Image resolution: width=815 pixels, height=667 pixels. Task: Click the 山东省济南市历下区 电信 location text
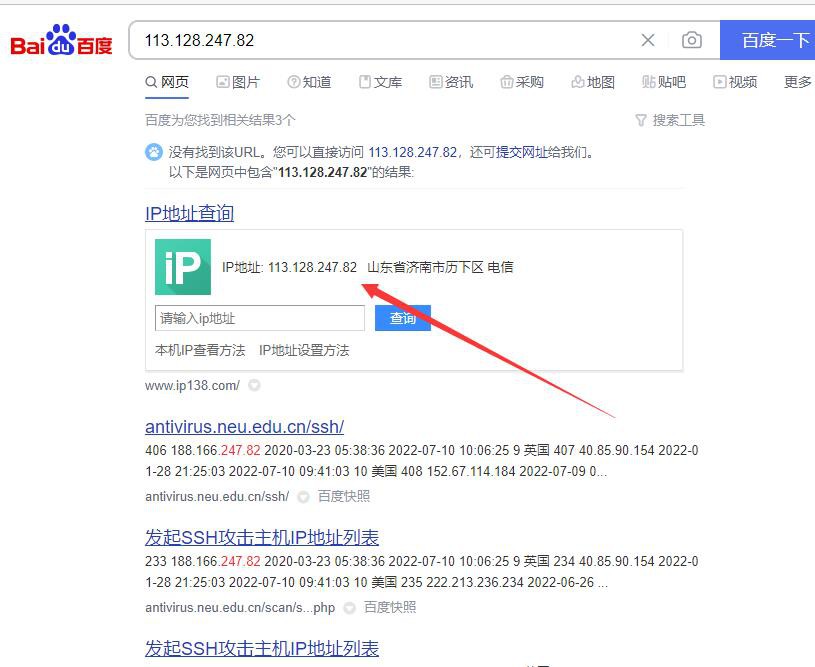(x=440, y=267)
